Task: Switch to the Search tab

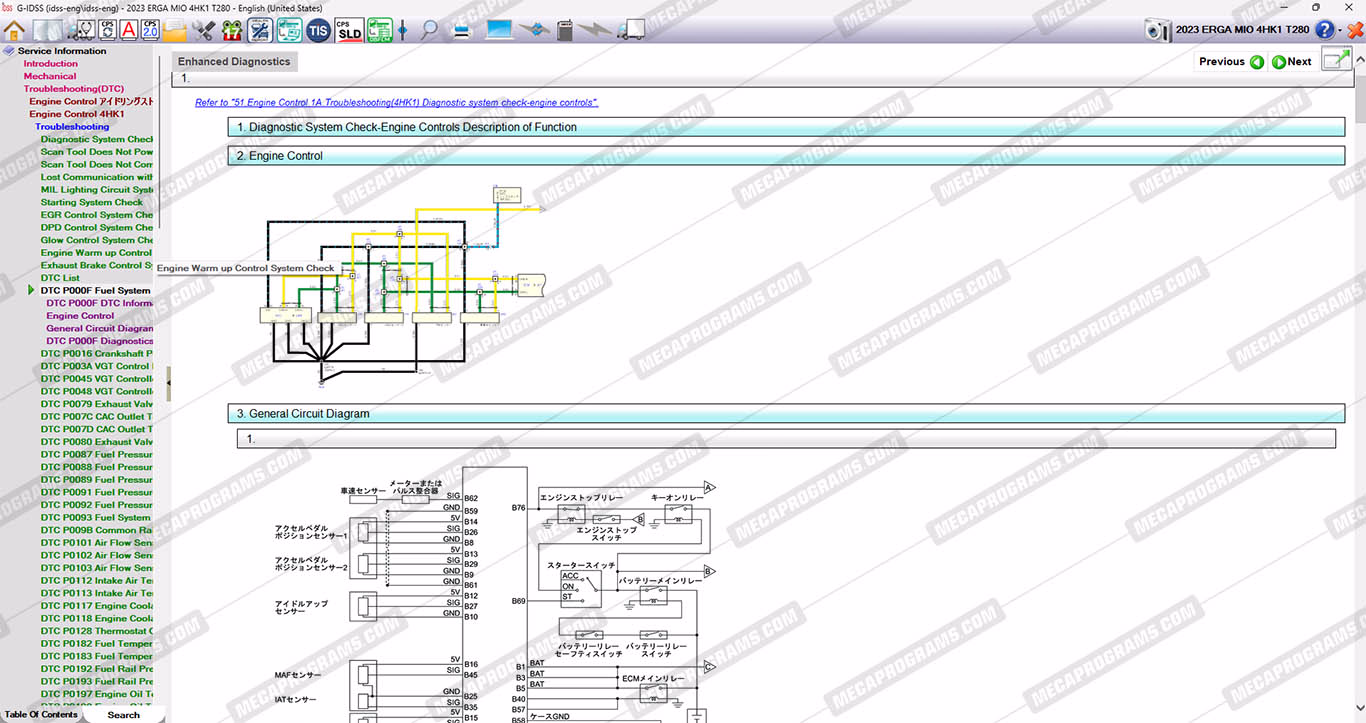Action: click(x=123, y=715)
